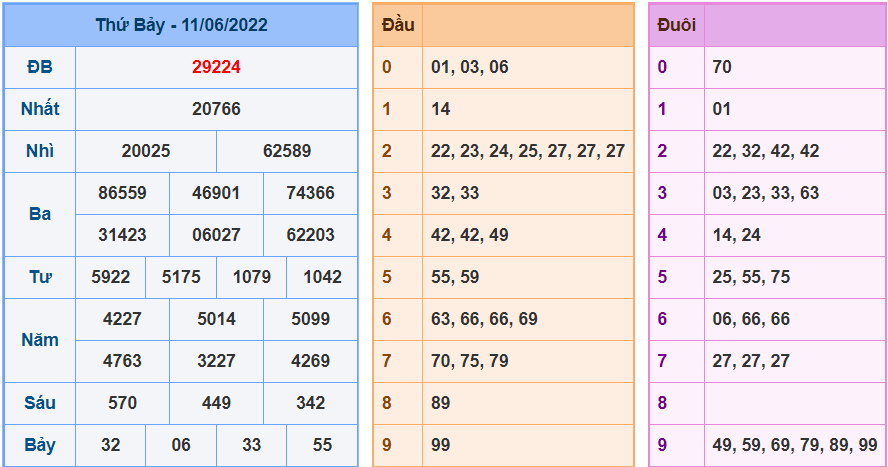Image resolution: width=888 pixels, height=467 pixels.
Task: Select the Bảy row label at table bottom
Action: point(40,445)
